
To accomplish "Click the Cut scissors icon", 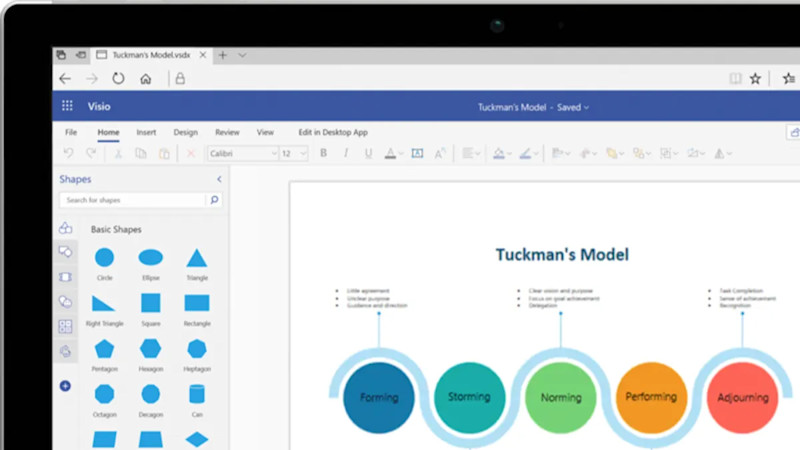I will pos(118,154).
